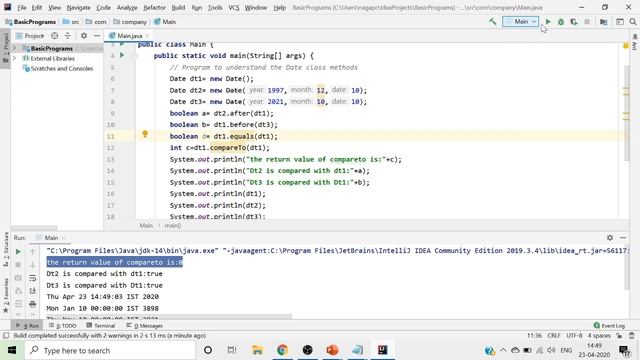Screen dimensions: 640x360
Task: Click the up-the-stack-trace arrow in Run panel
Action: pos(33,252)
